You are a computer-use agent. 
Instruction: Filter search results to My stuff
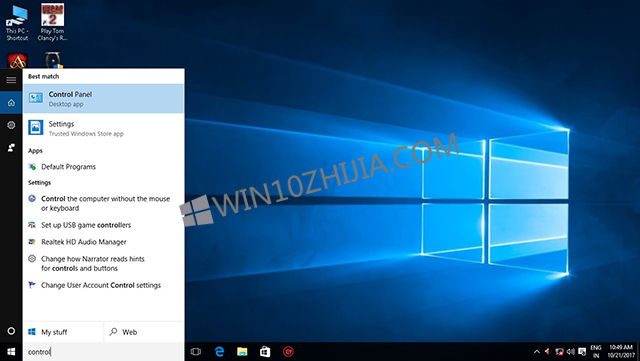click(63, 332)
